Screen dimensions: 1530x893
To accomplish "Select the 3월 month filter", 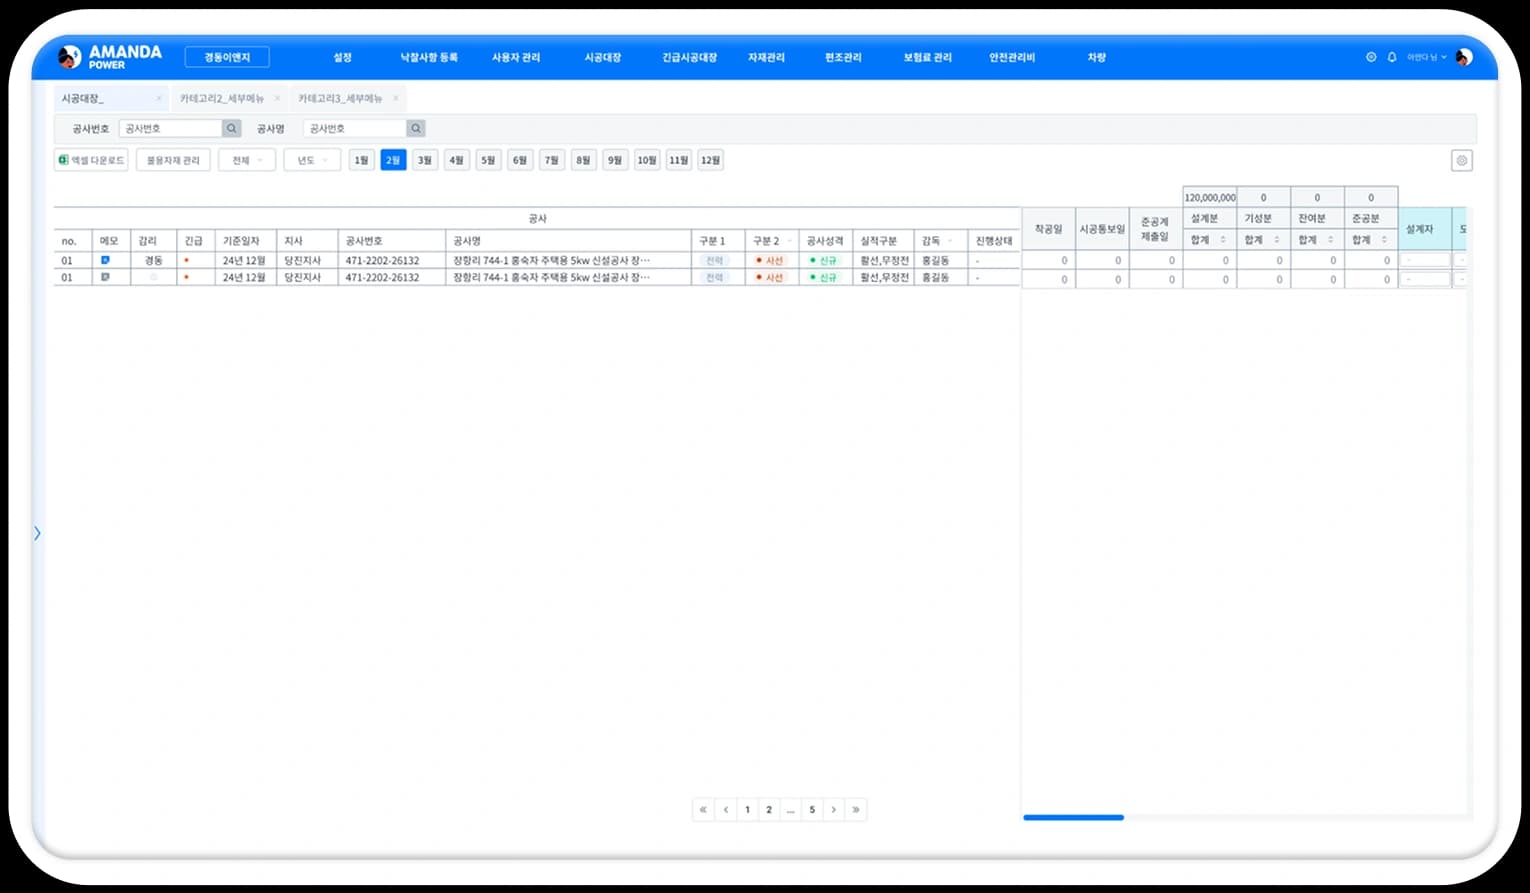I will pyautogui.click(x=425, y=161).
